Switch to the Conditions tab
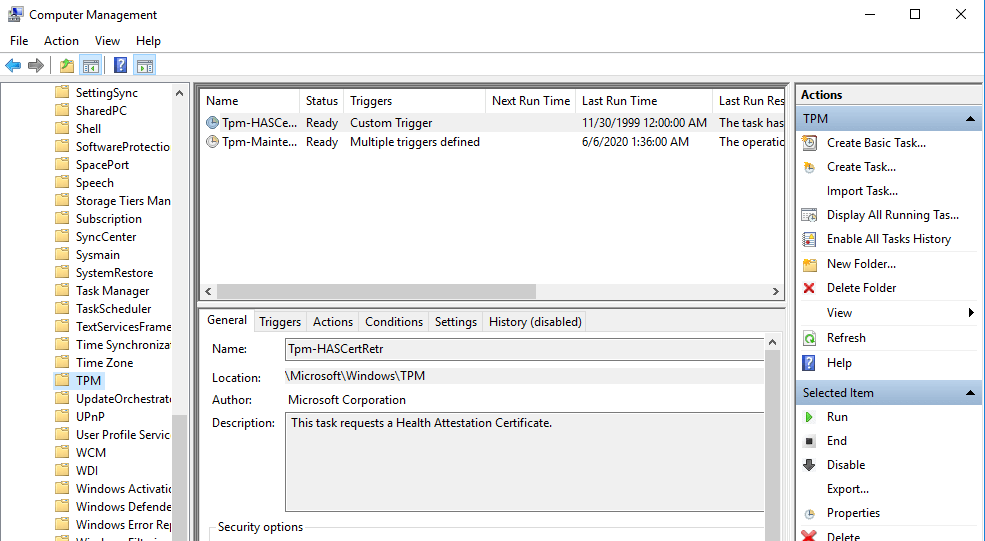This screenshot has width=985, height=541. pyautogui.click(x=394, y=322)
